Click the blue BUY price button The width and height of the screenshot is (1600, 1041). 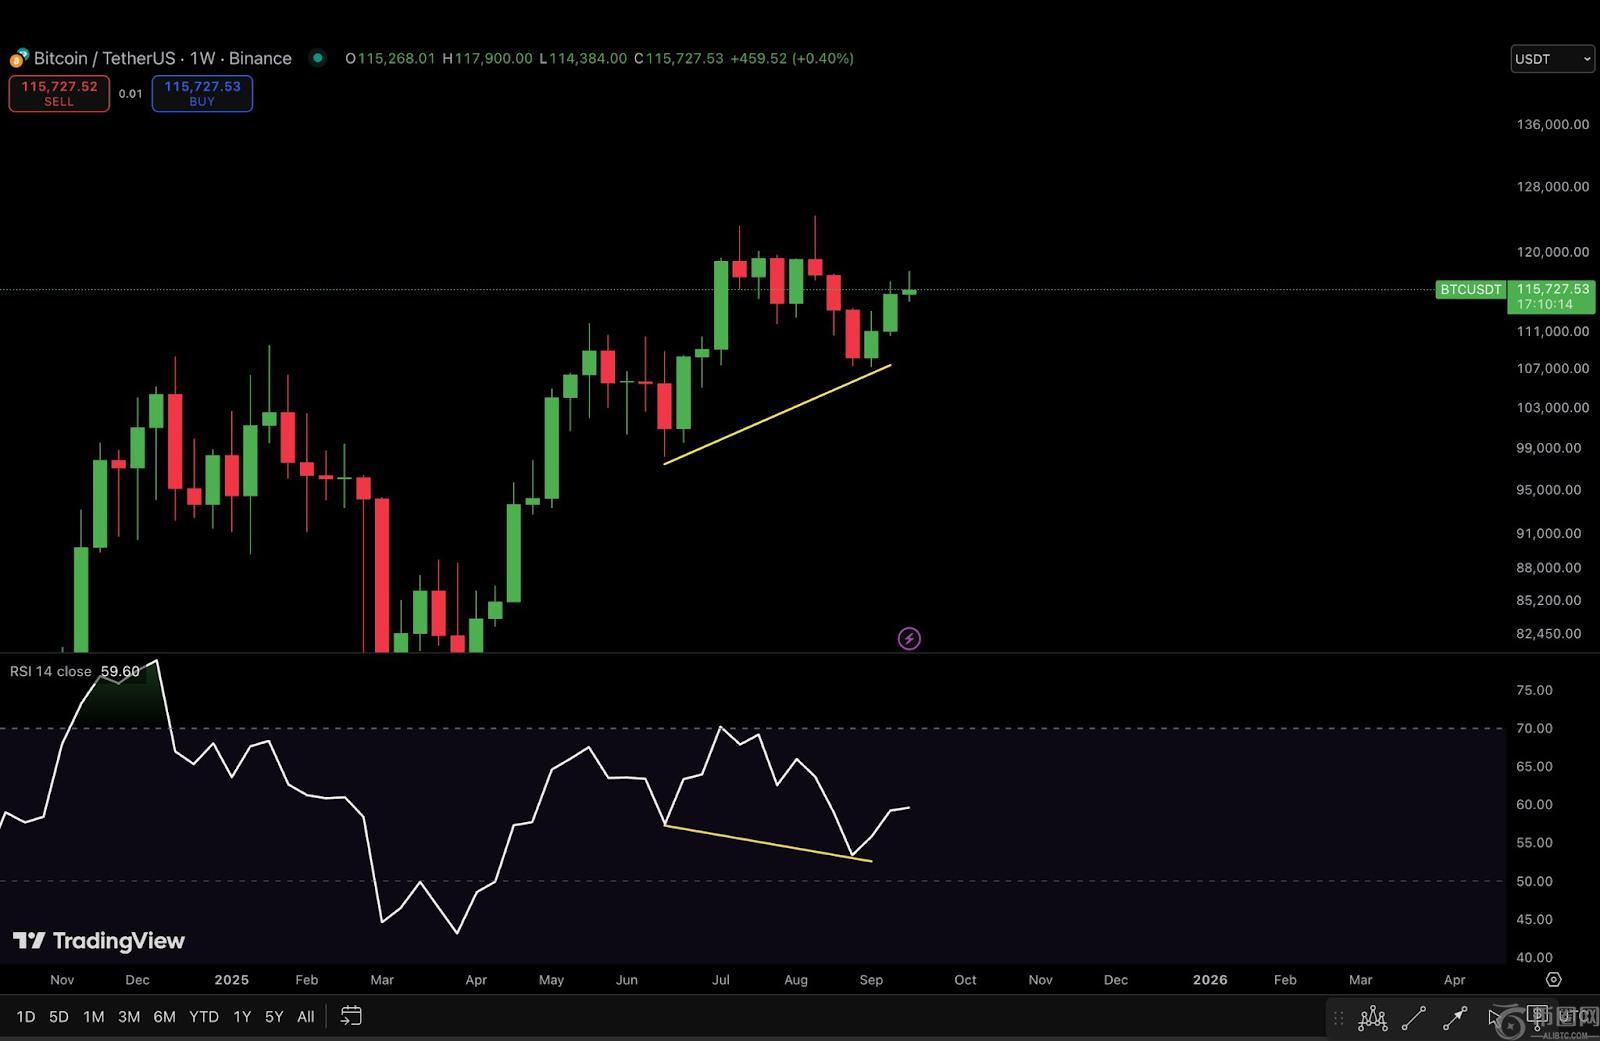tap(202, 93)
